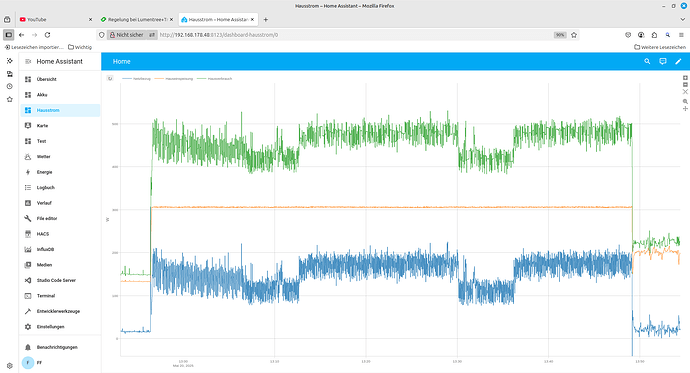Click the Einstellungen gear icon

(28, 327)
